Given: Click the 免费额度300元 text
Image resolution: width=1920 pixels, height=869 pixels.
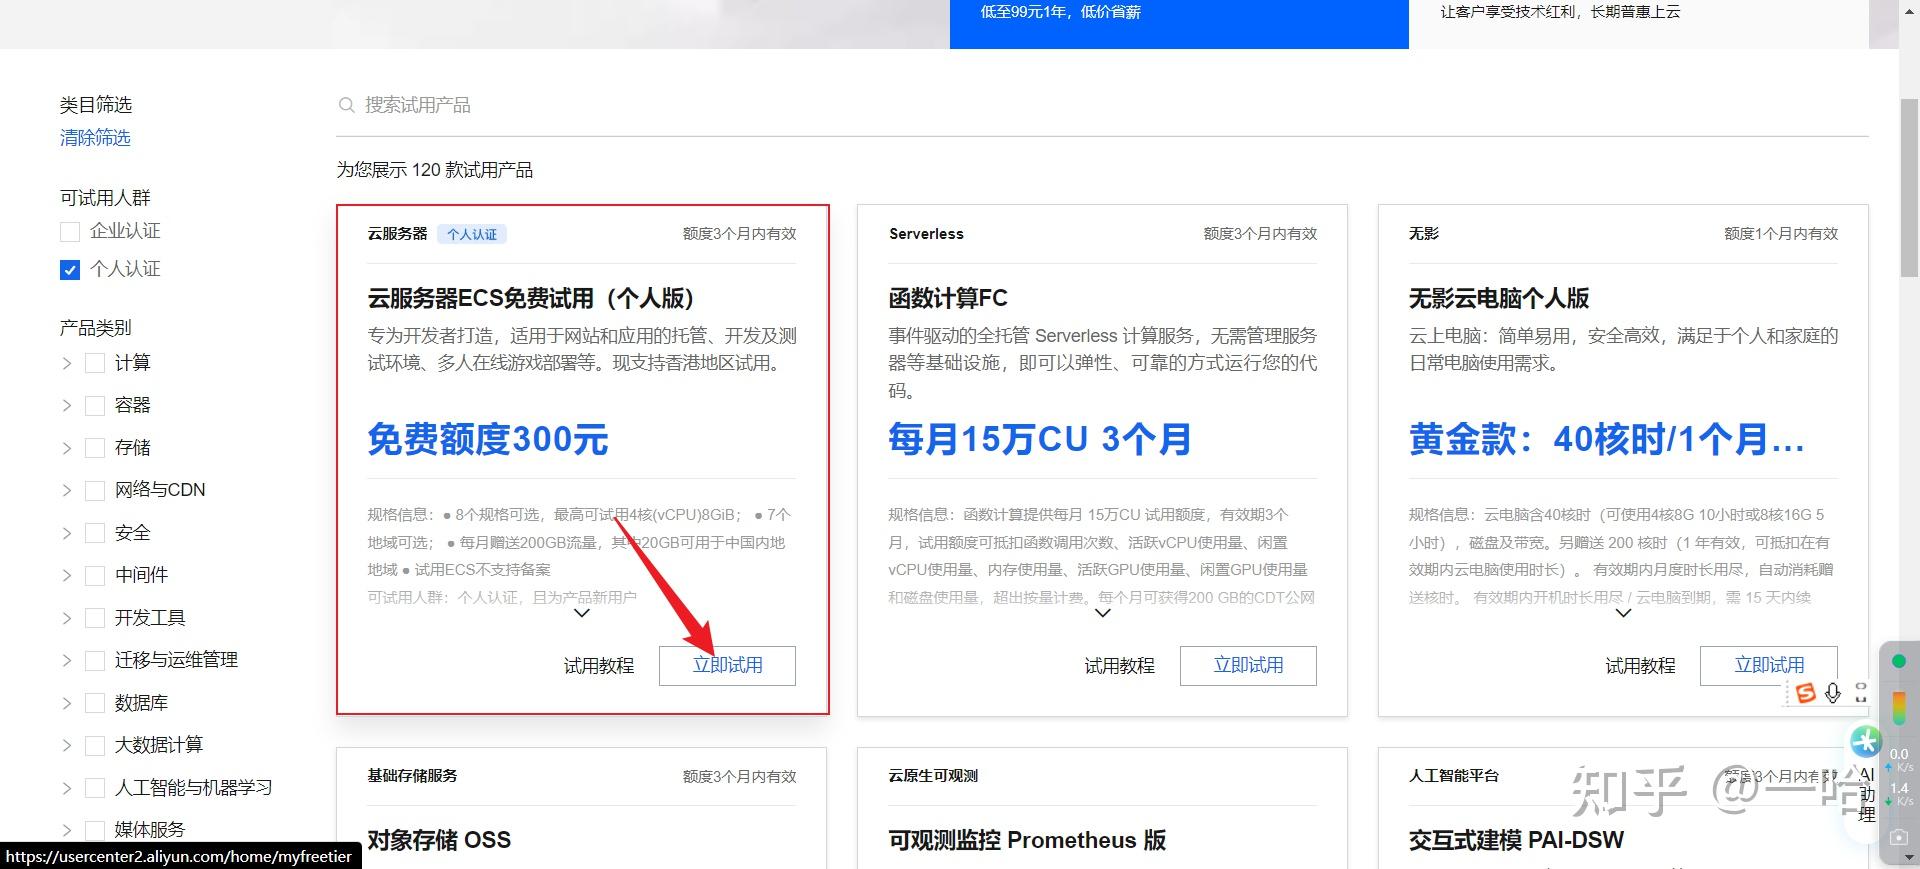Looking at the screenshot, I should click(488, 440).
